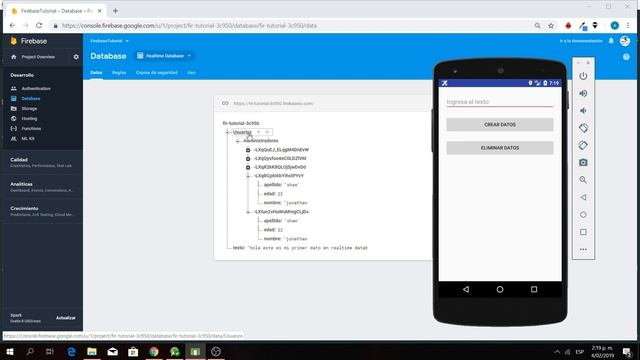Rotate emulator left with the first rotate icon
The width and height of the screenshot is (640, 360).
pos(583,128)
